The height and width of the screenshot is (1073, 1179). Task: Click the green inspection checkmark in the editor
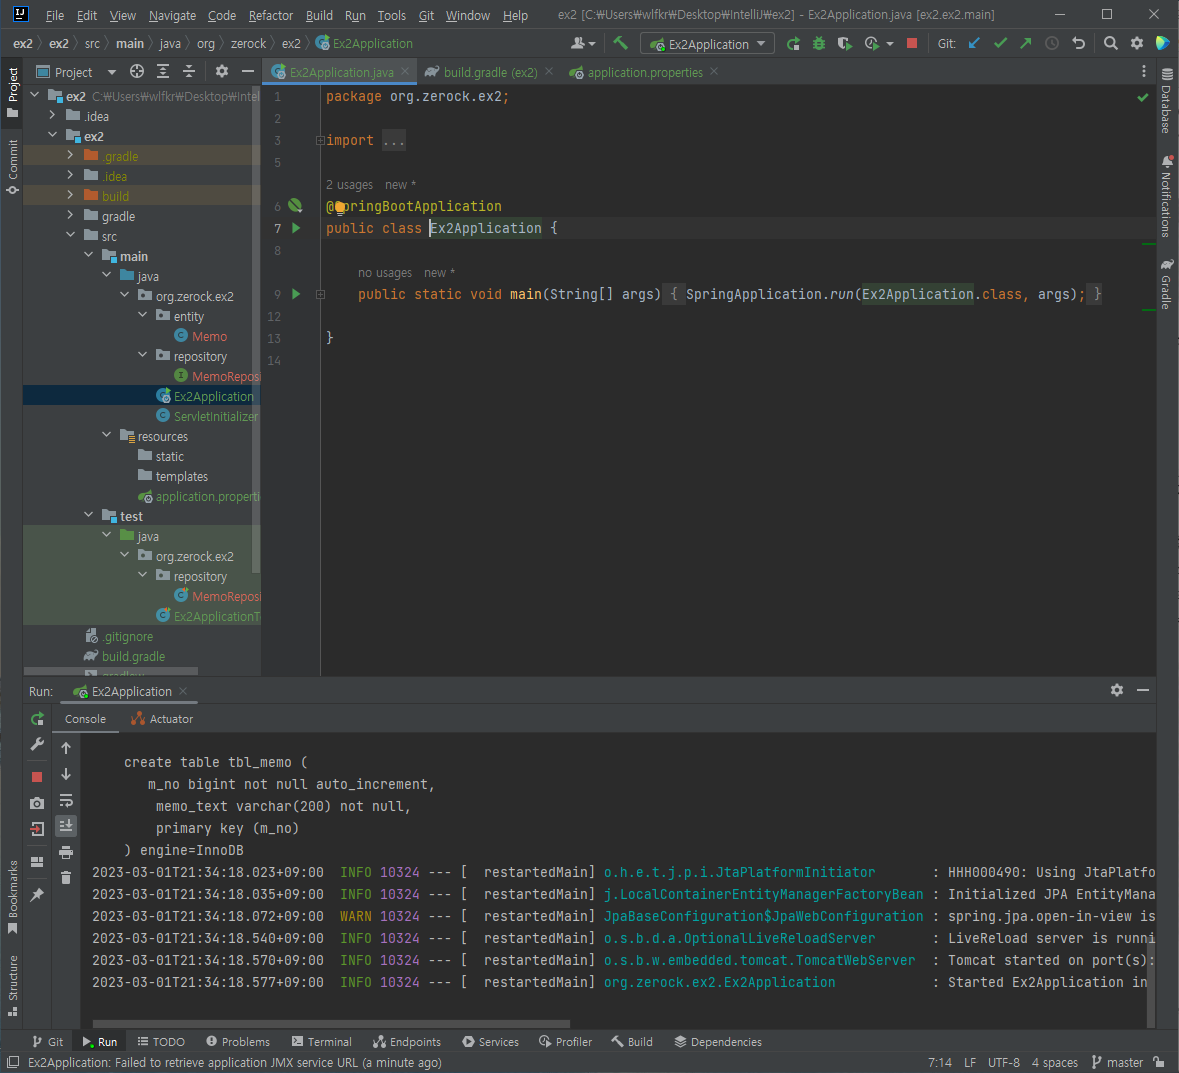[1143, 97]
